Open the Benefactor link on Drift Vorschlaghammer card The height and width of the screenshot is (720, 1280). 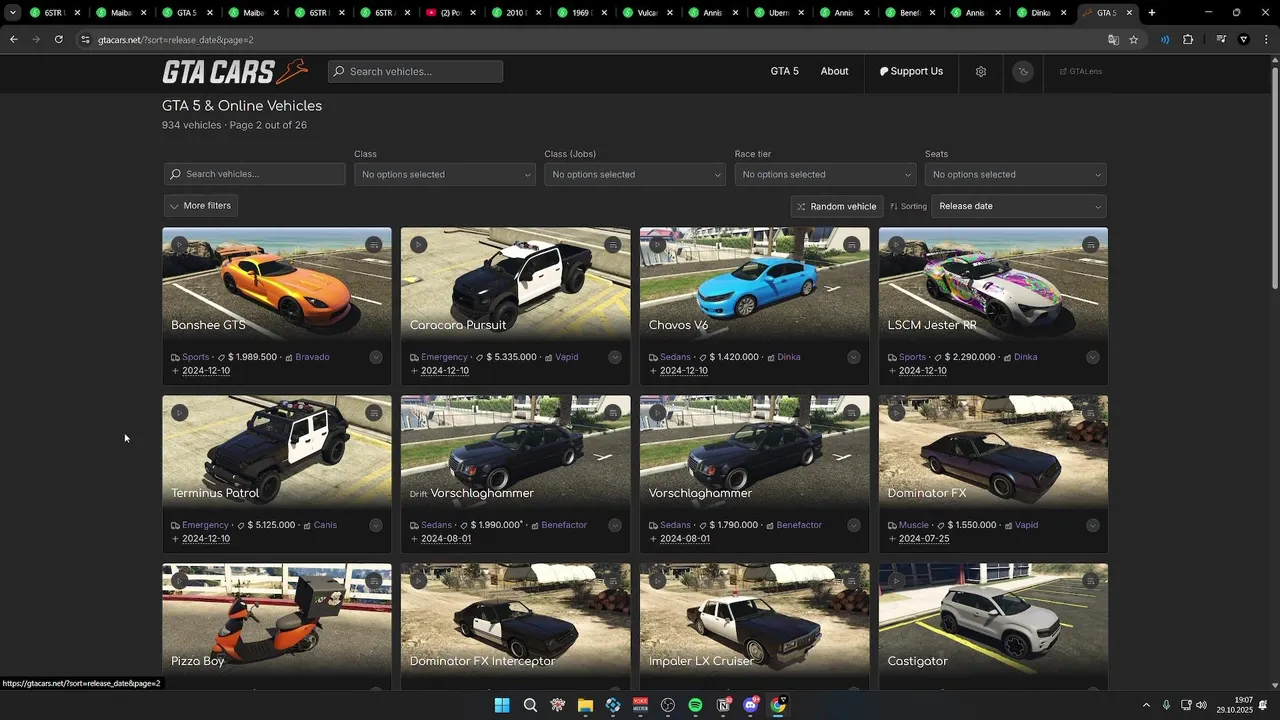coord(564,525)
